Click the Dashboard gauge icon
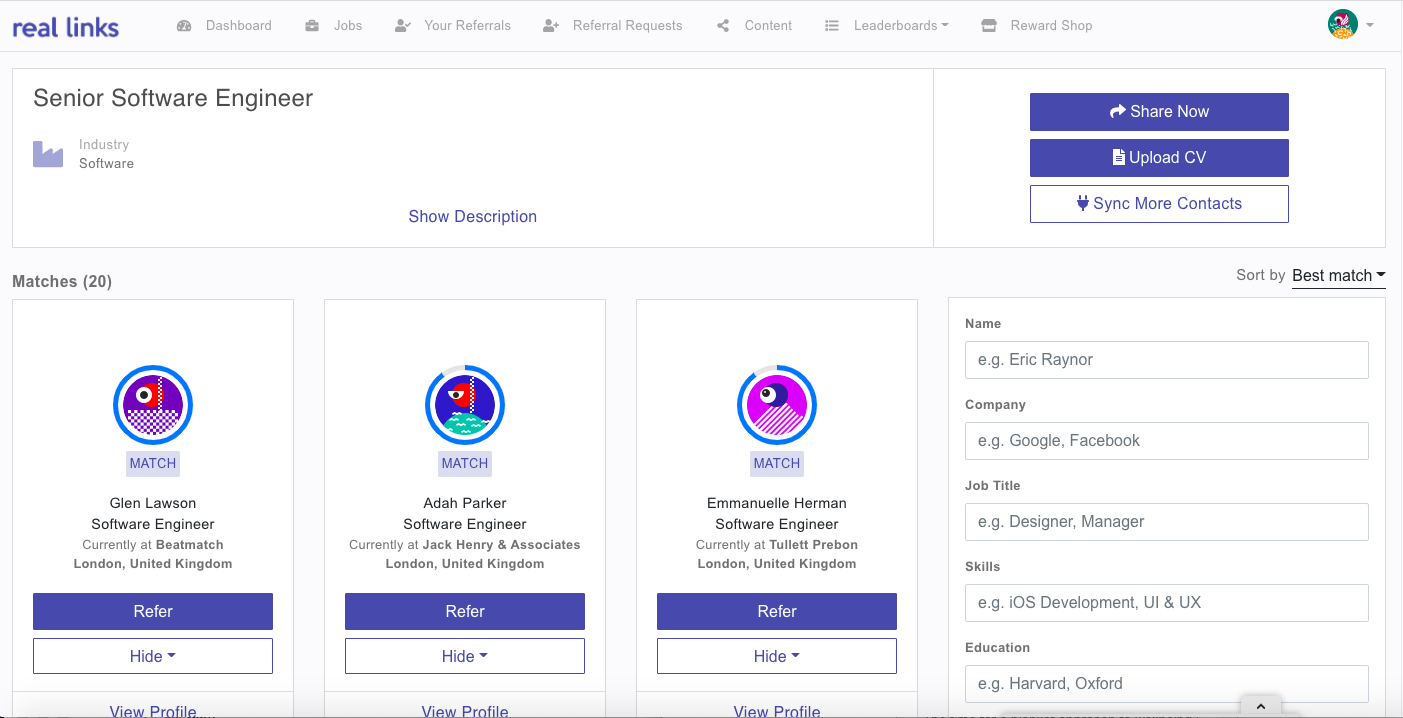Screen dimensions: 1403x718 pos(184,26)
